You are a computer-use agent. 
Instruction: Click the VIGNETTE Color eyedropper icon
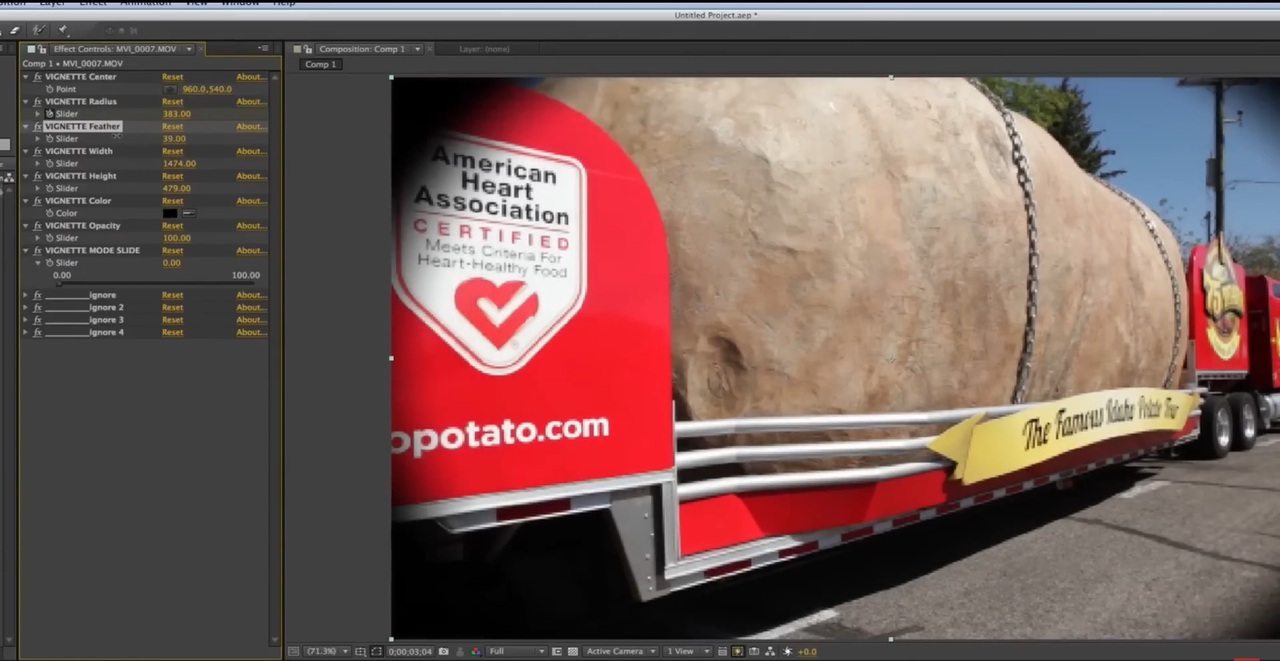click(188, 213)
